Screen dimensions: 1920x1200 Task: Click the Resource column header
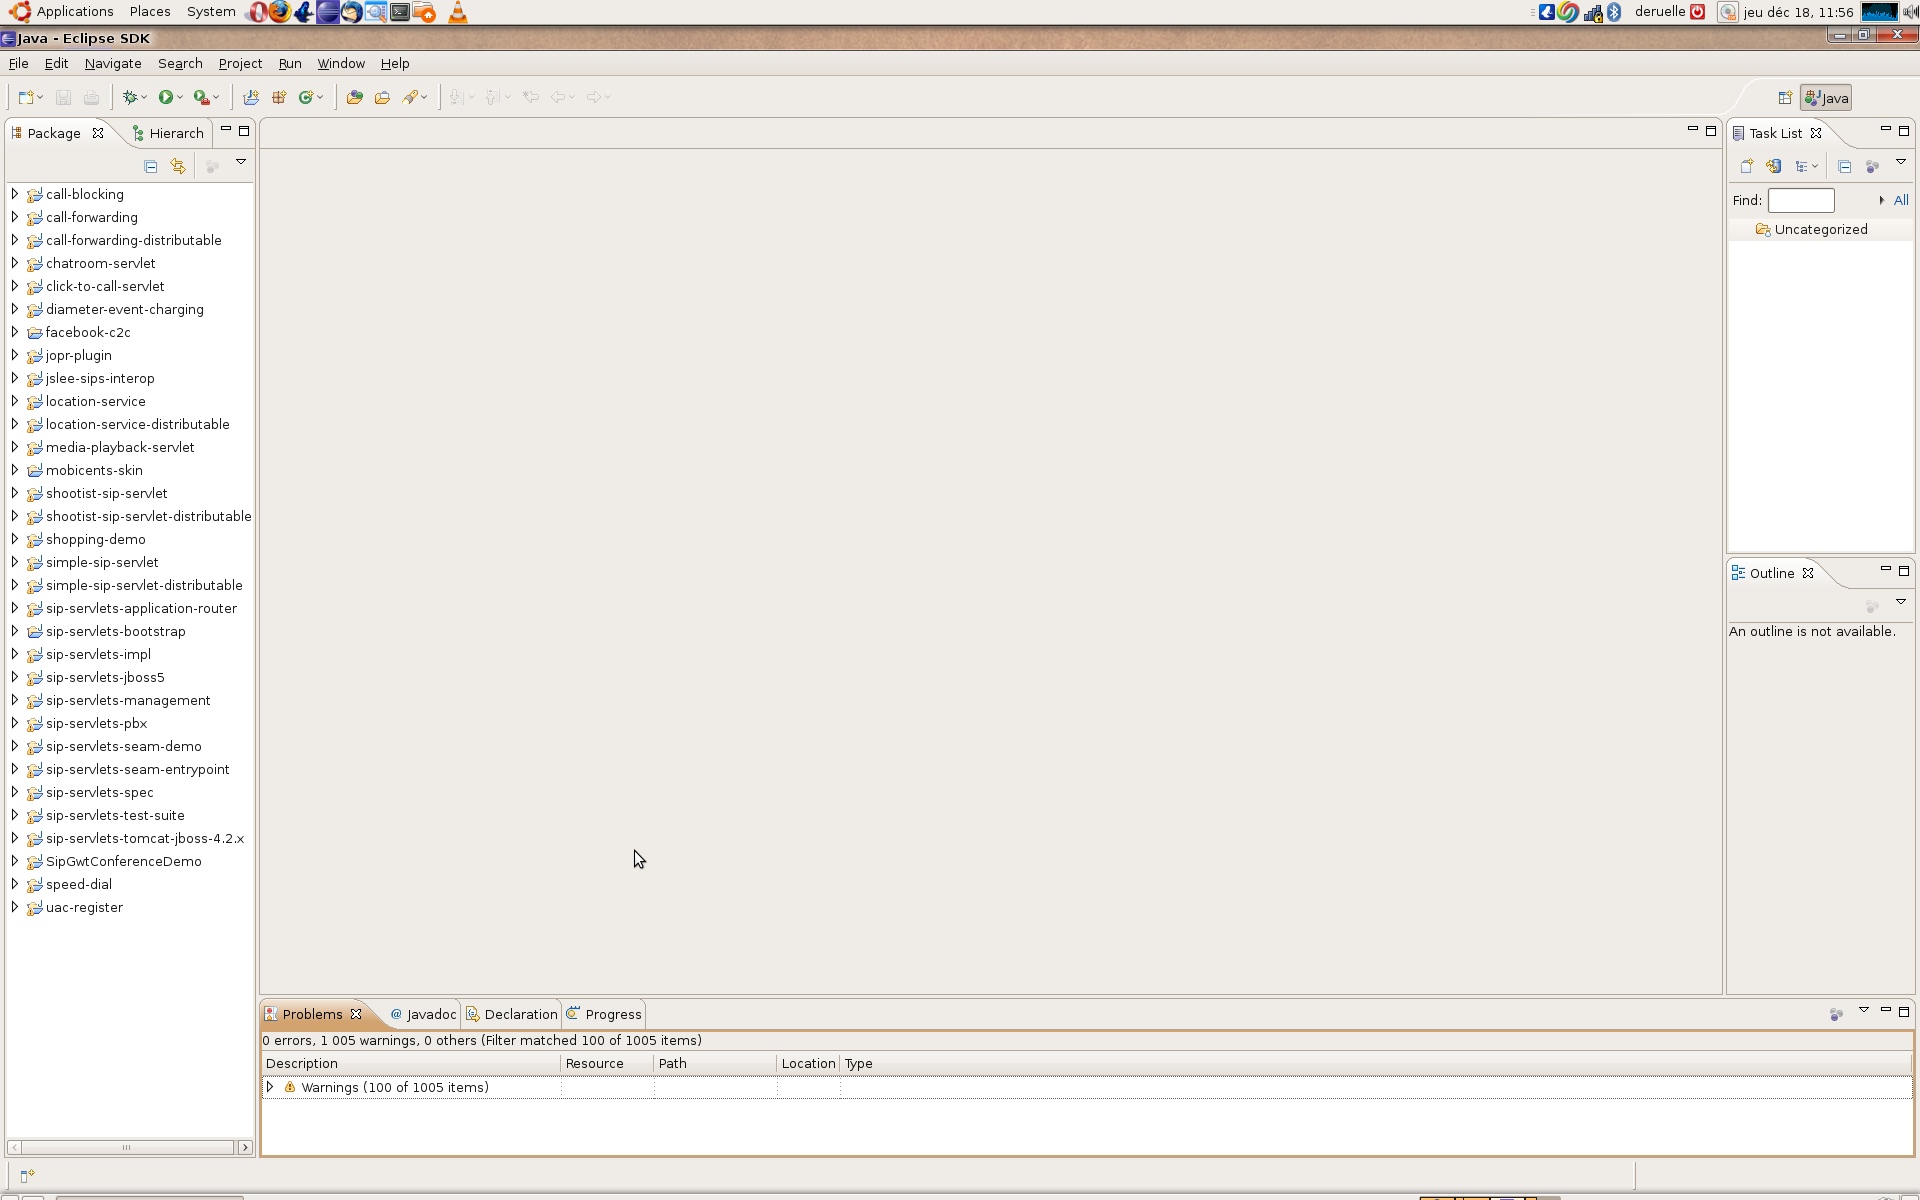(607, 1063)
